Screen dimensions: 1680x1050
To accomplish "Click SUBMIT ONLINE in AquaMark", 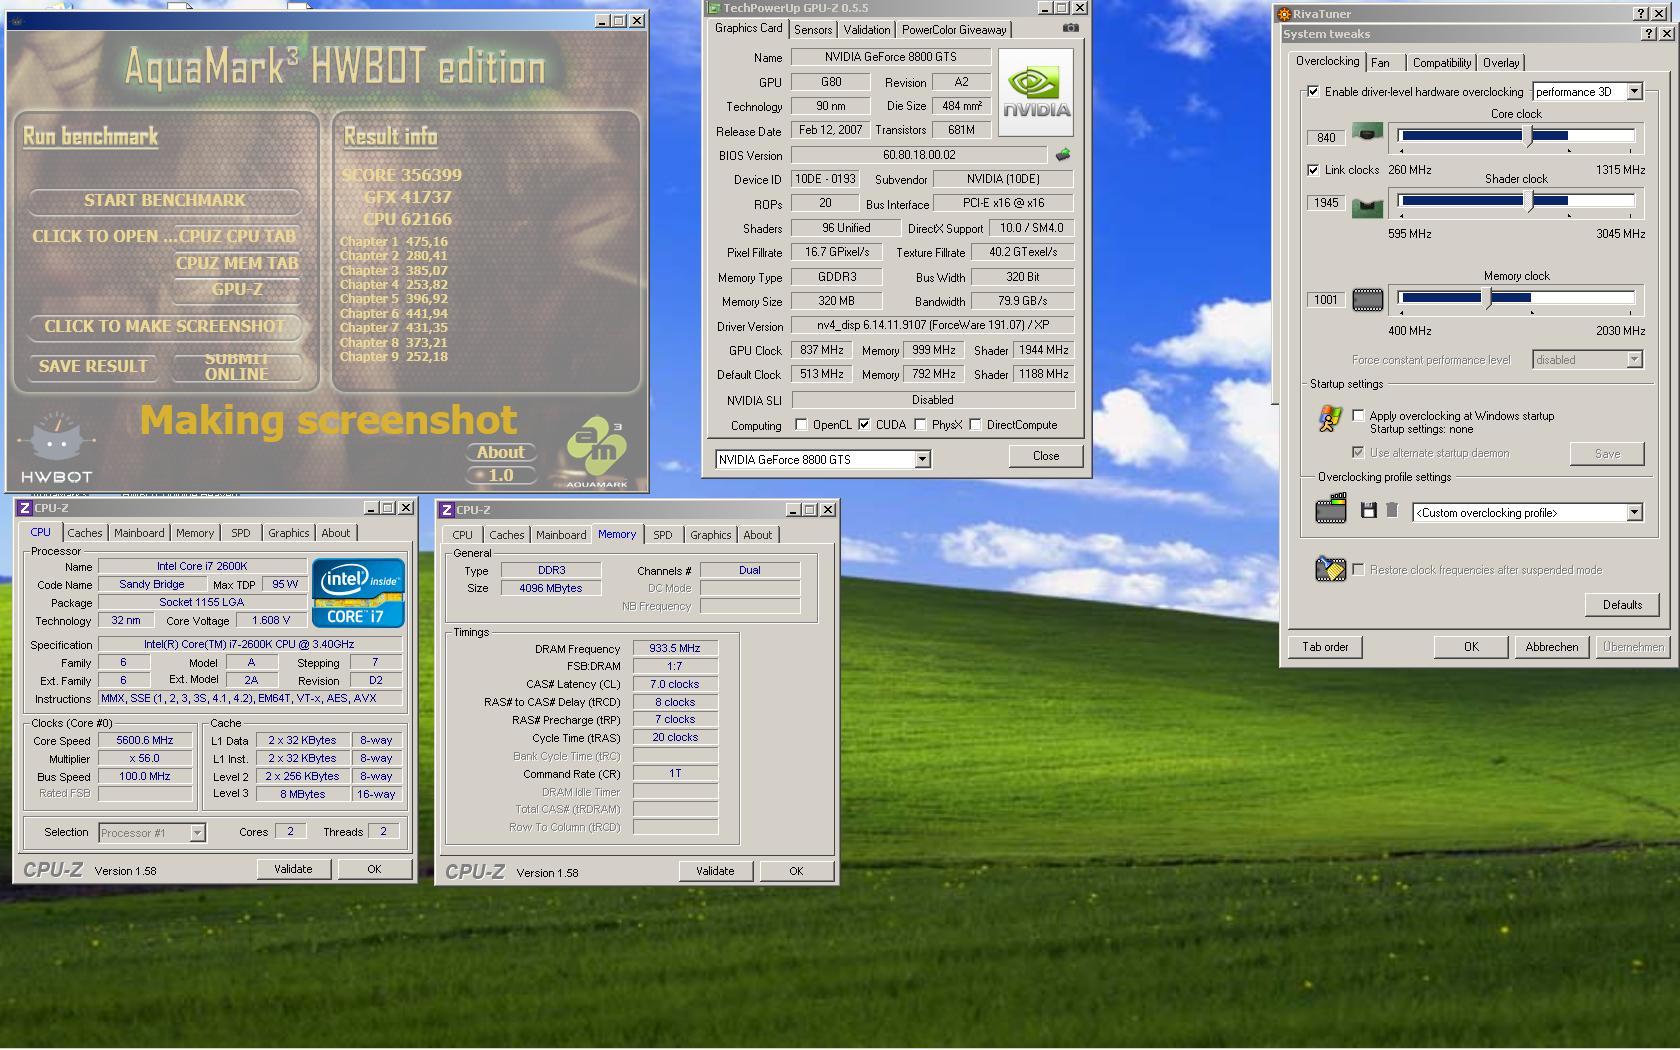I will coord(237,366).
